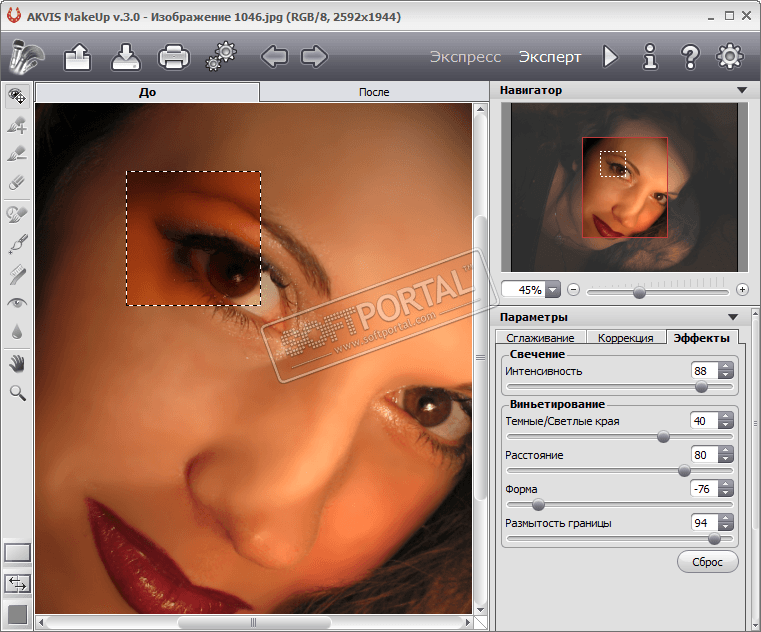Screen dimensions: 761x632
Task: Open the Коррекция tab
Action: tap(625, 338)
